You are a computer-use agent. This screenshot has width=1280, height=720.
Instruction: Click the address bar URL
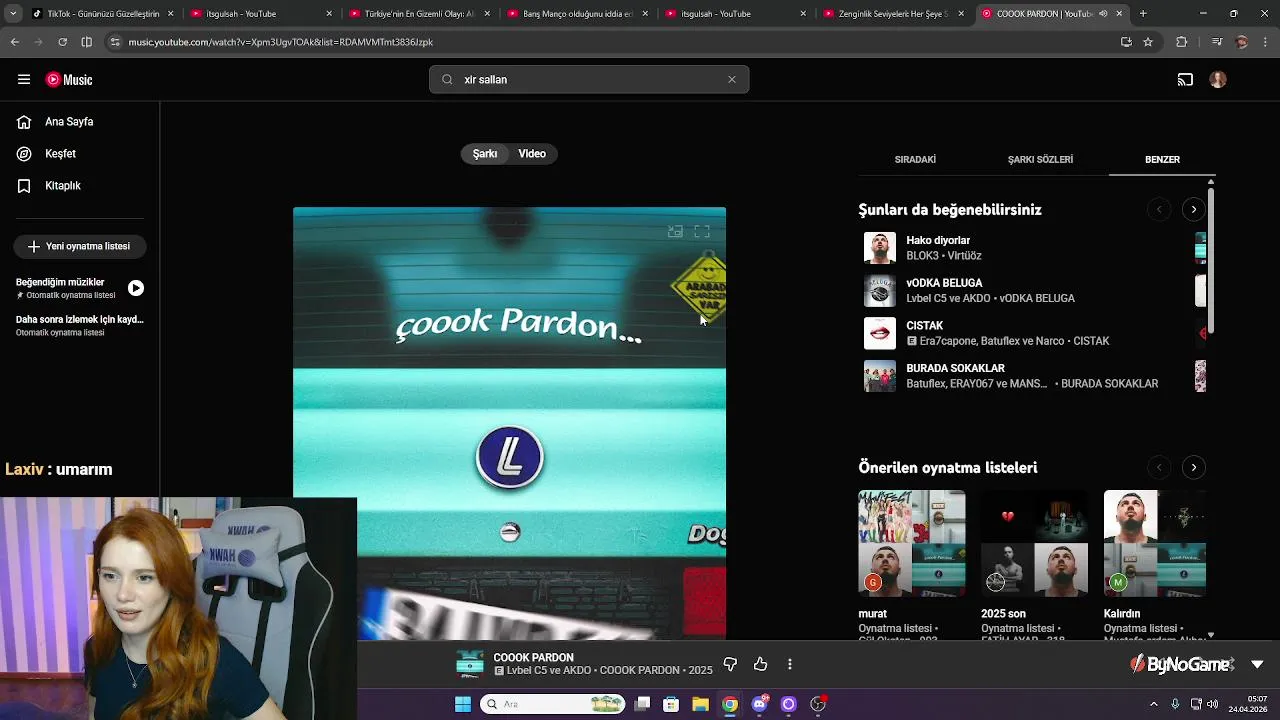280,42
